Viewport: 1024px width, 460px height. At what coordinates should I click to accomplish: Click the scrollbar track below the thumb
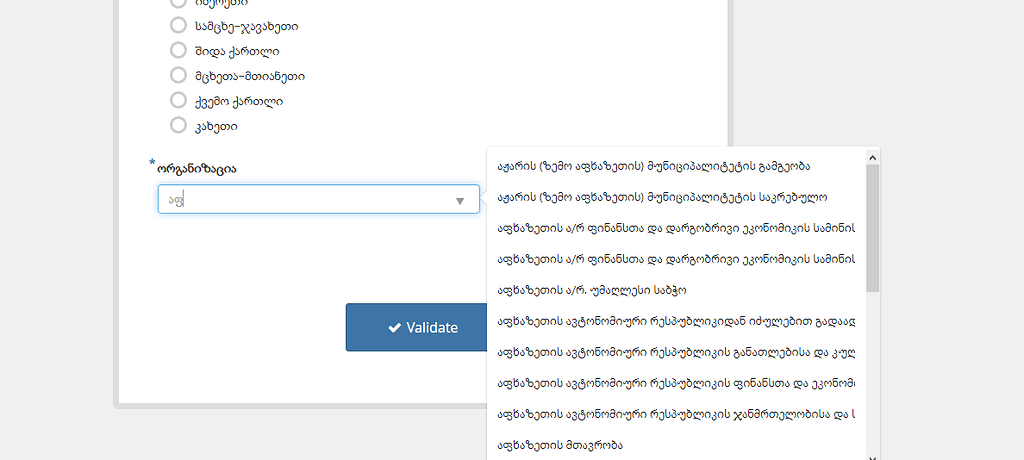click(873, 370)
